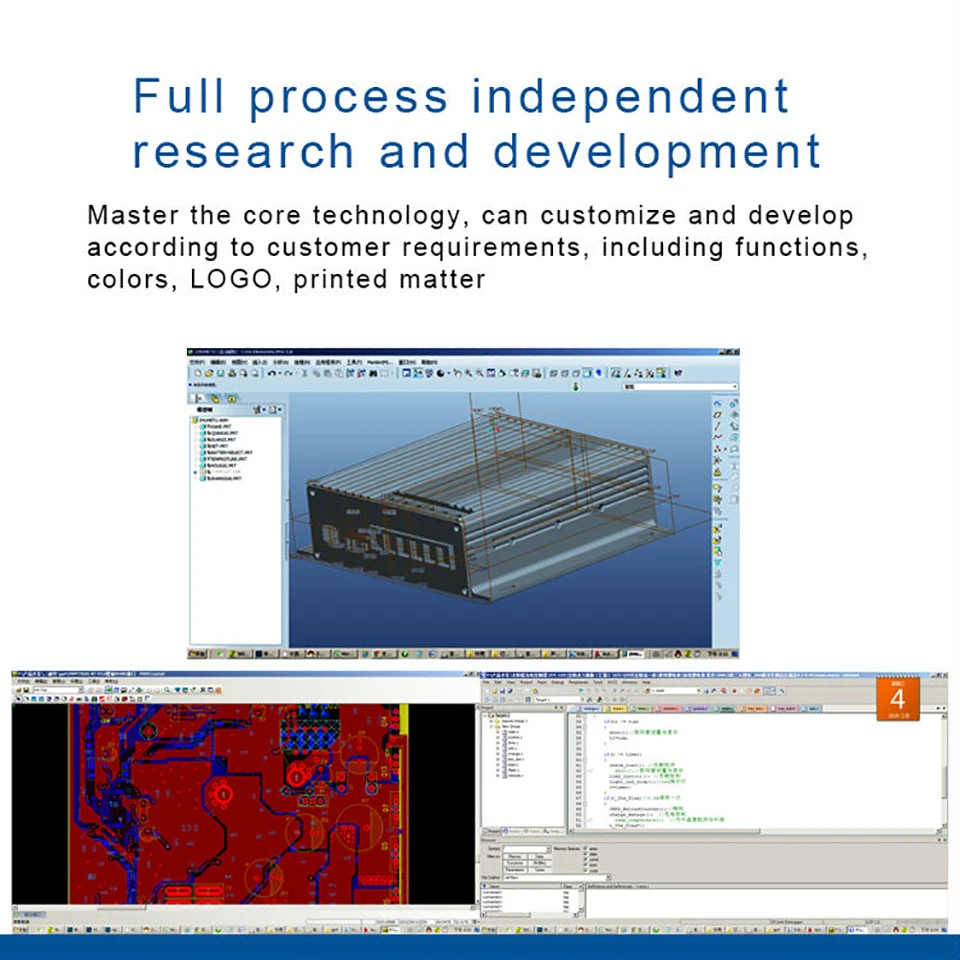This screenshot has height=960, width=960.
Task: Click red breakpoint dot in Keil toolbar
Action: tap(735, 691)
